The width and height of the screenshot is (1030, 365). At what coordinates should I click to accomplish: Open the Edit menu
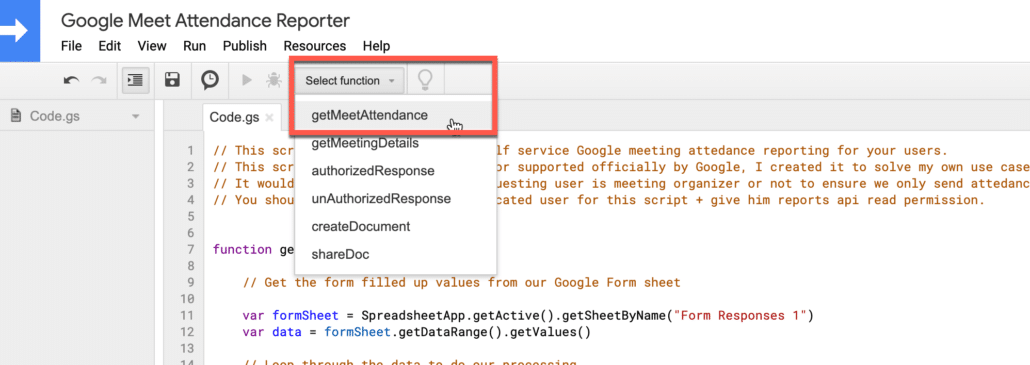tap(110, 46)
